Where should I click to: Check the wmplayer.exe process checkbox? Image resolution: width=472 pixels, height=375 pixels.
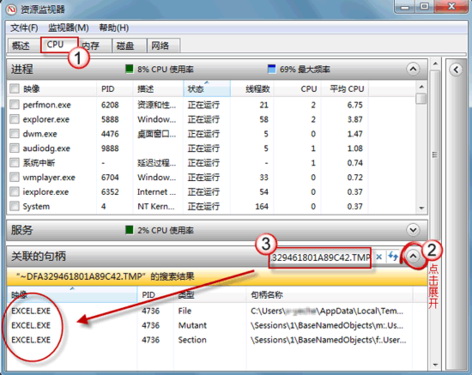(x=14, y=177)
